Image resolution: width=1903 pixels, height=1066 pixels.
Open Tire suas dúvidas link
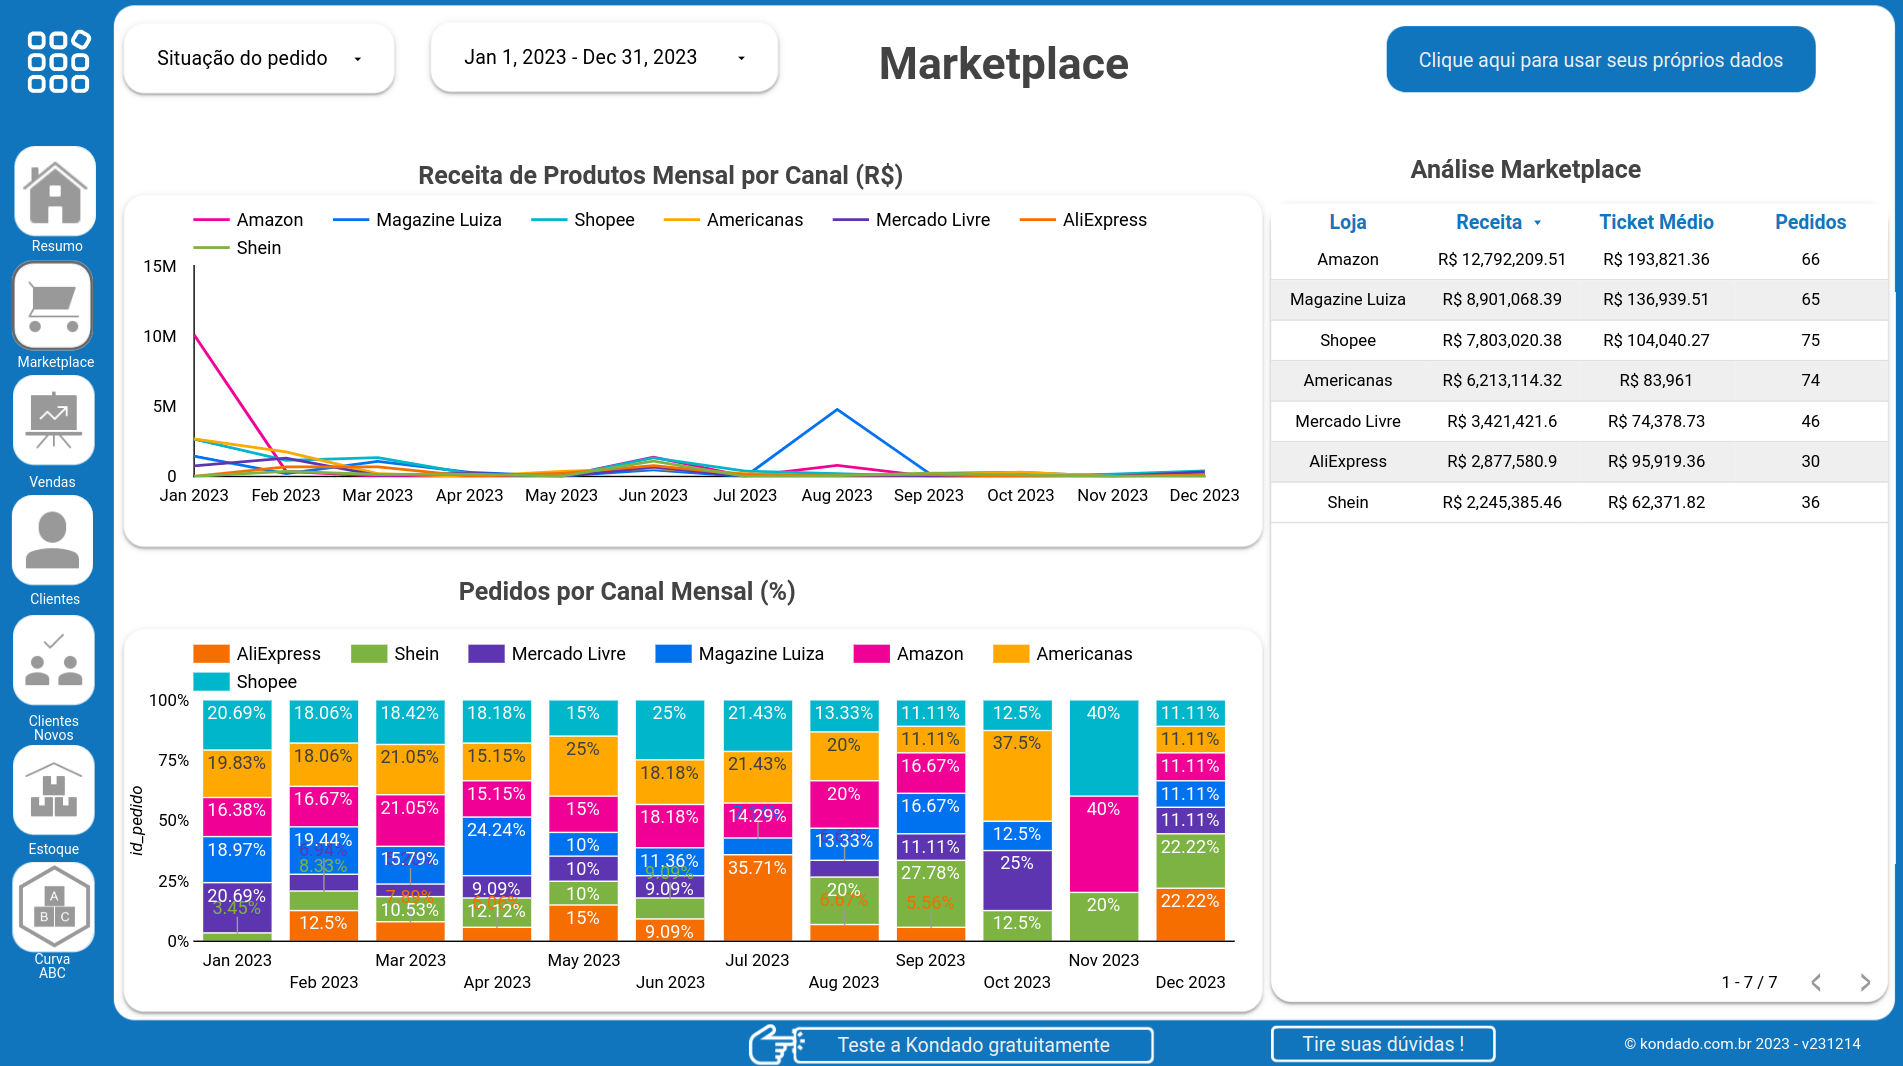1382,1044
